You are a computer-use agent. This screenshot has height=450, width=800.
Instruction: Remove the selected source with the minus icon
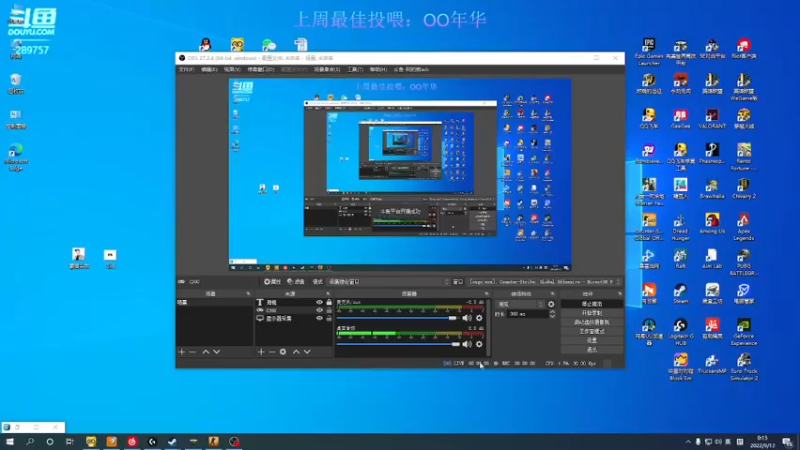point(272,352)
